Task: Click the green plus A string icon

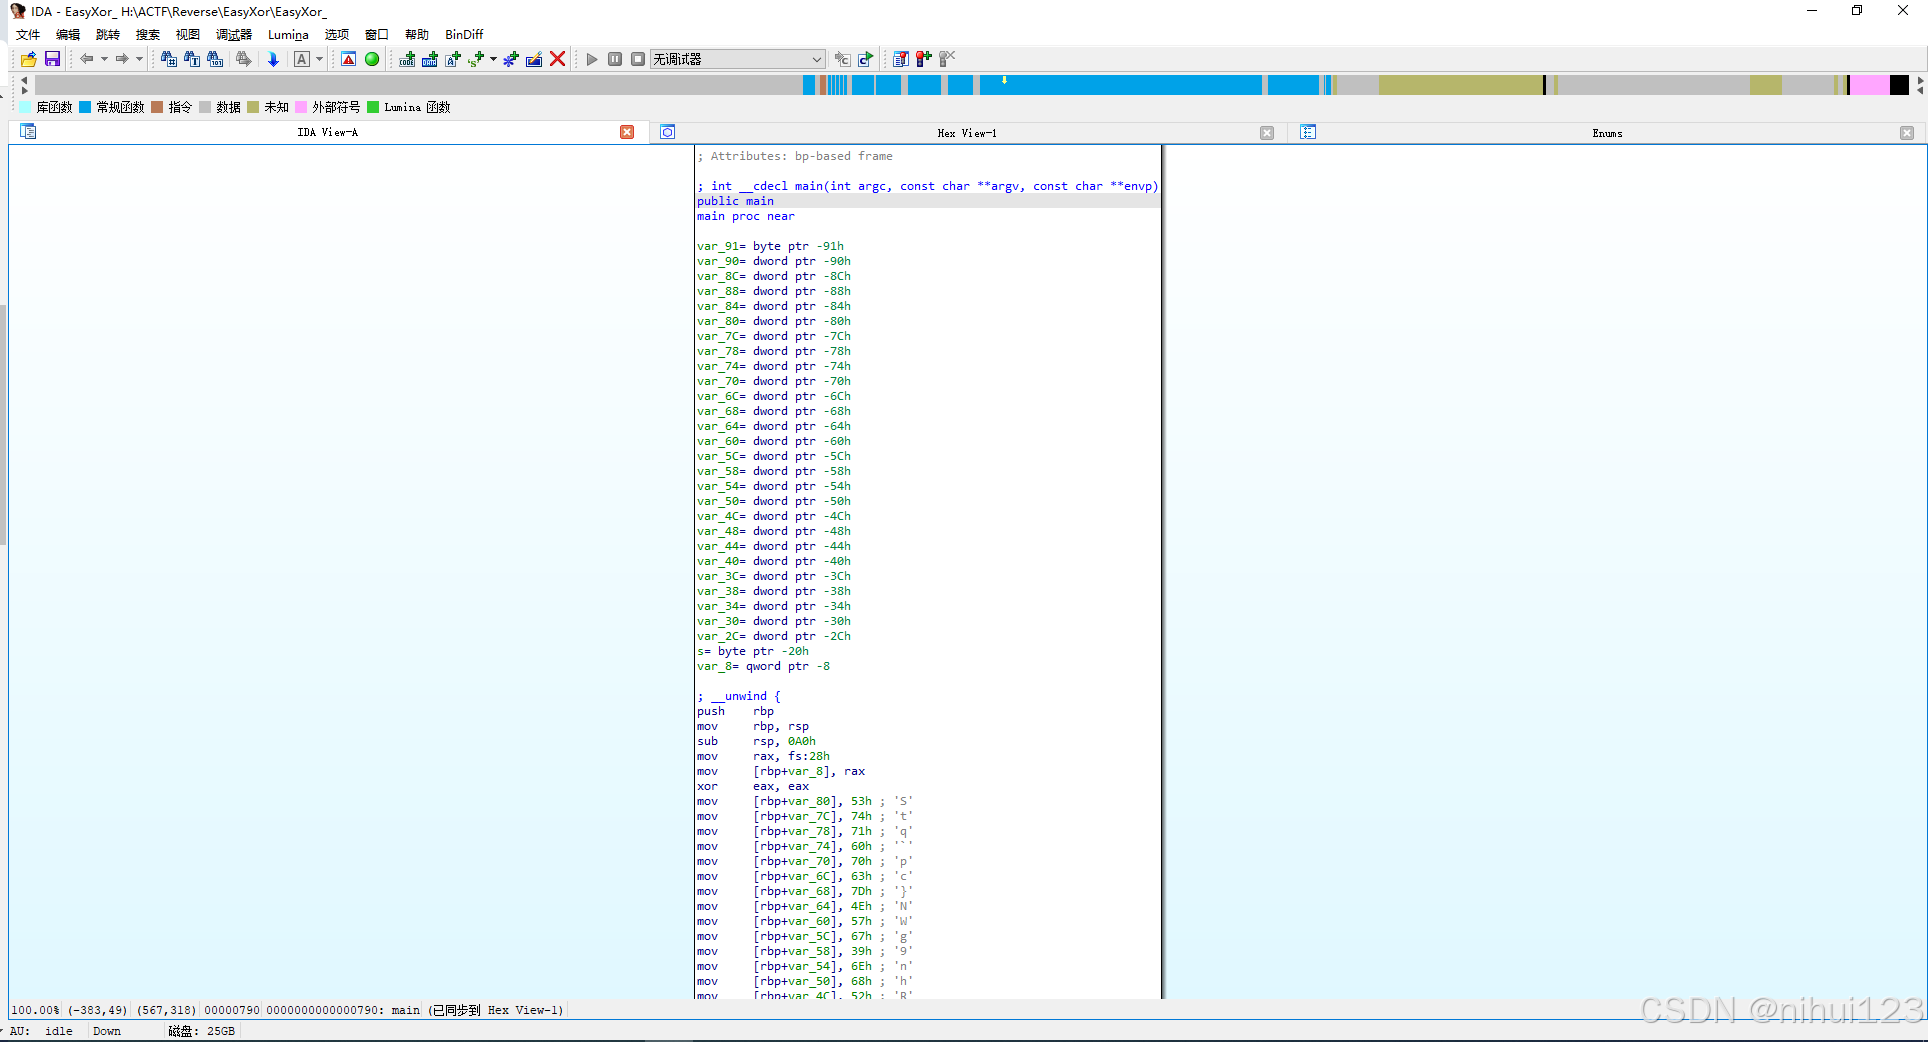Action: click(453, 59)
